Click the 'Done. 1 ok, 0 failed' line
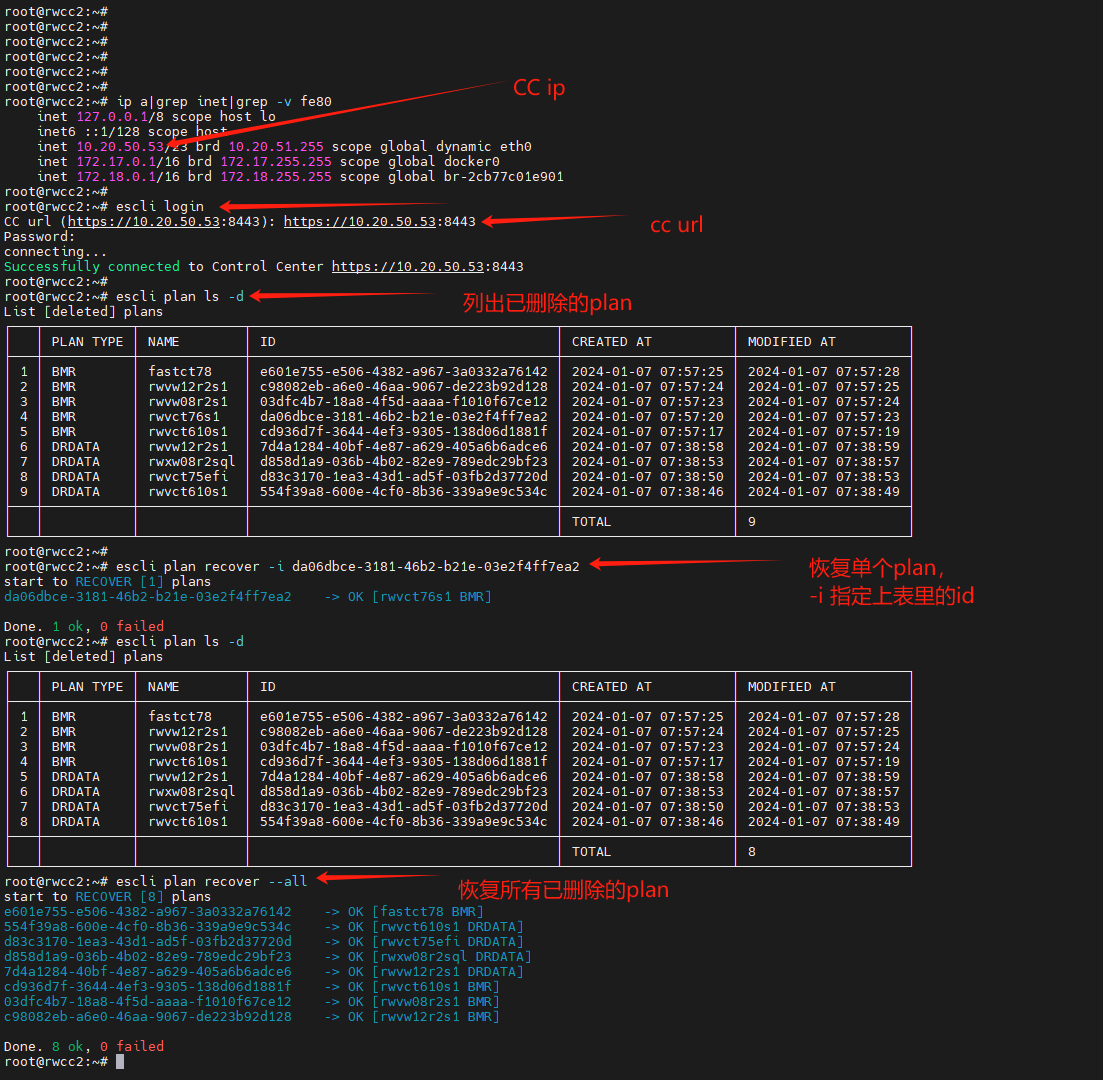 (84, 627)
